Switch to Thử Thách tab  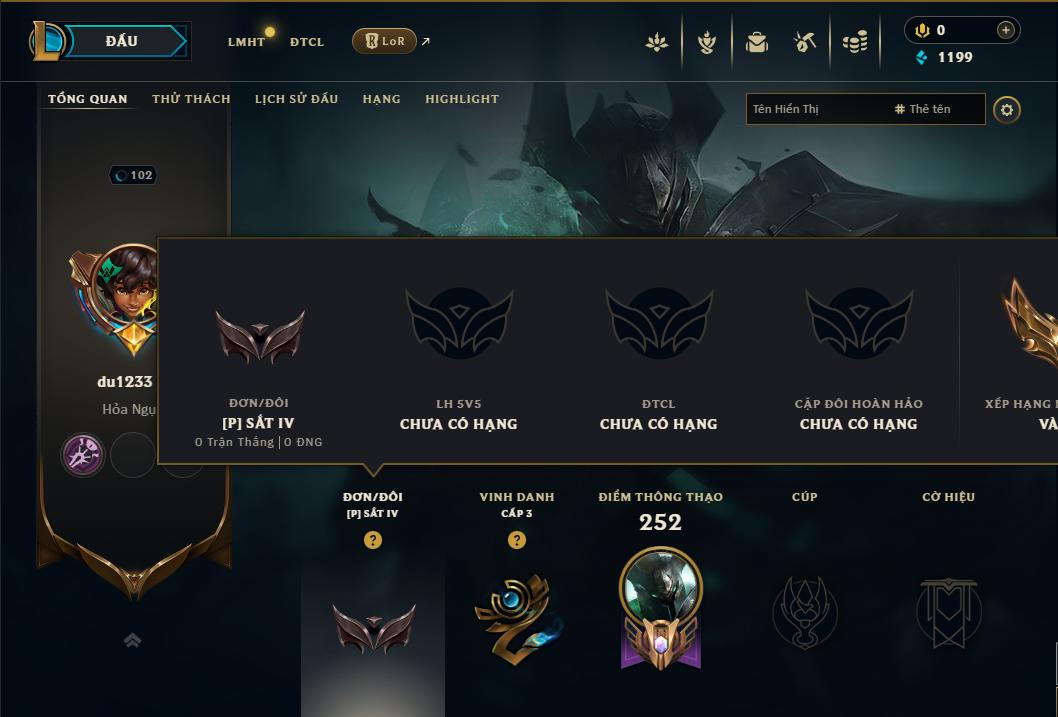coord(191,98)
